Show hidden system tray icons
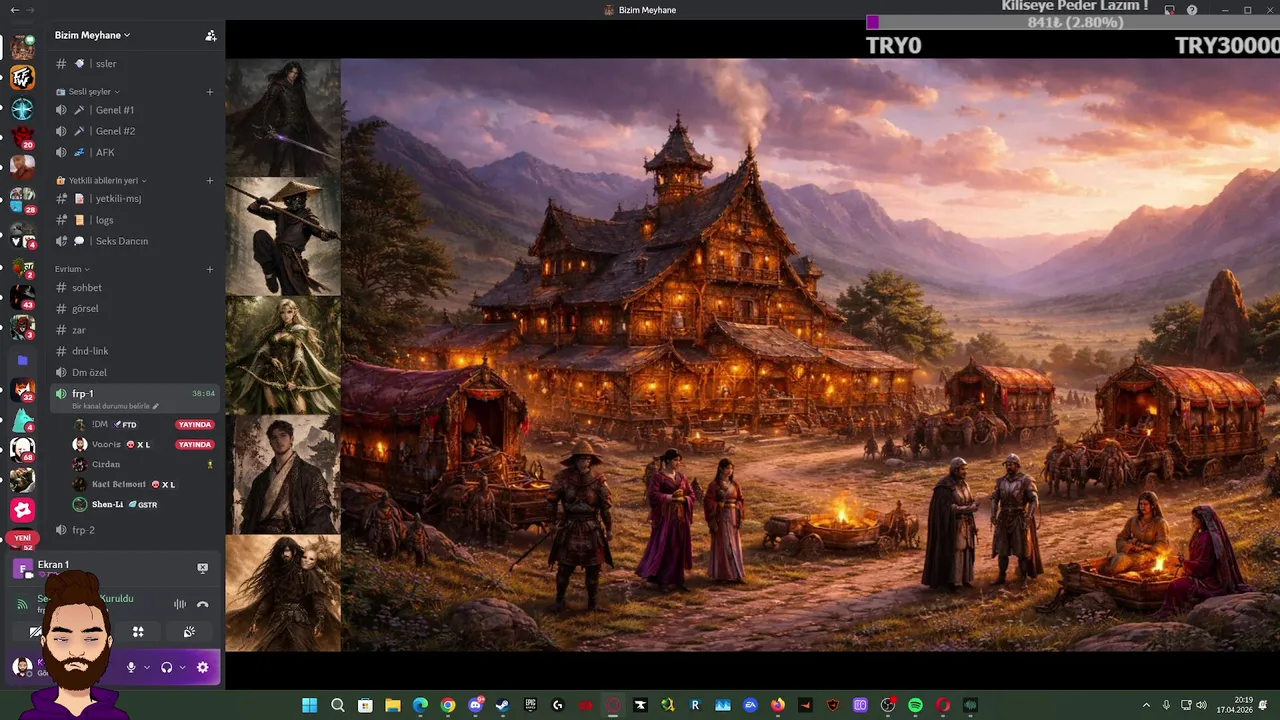The height and width of the screenshot is (720, 1280). [x=1148, y=705]
